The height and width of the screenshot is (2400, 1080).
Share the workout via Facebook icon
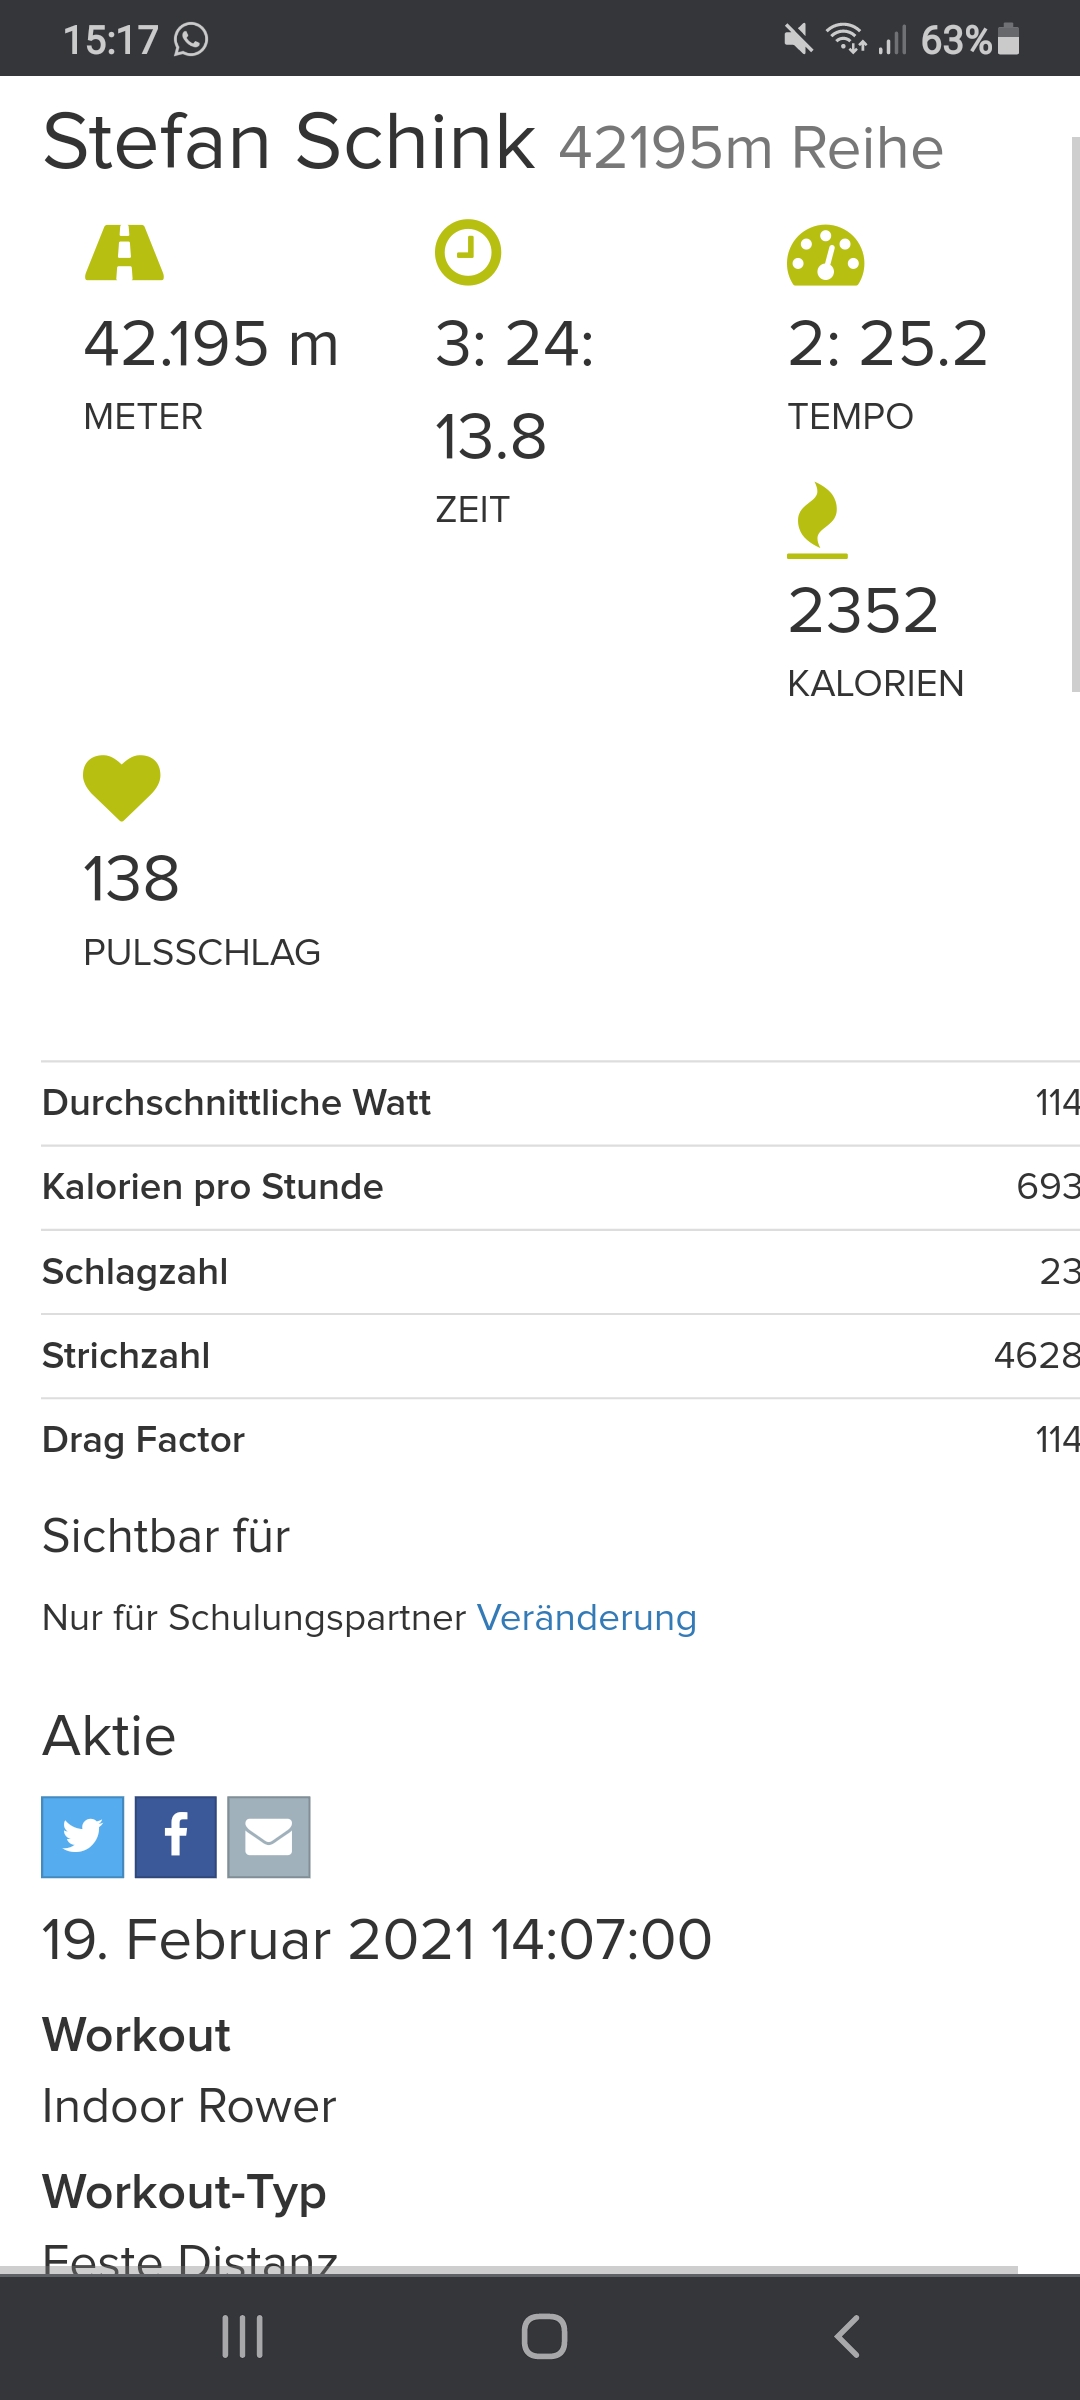click(x=176, y=1837)
